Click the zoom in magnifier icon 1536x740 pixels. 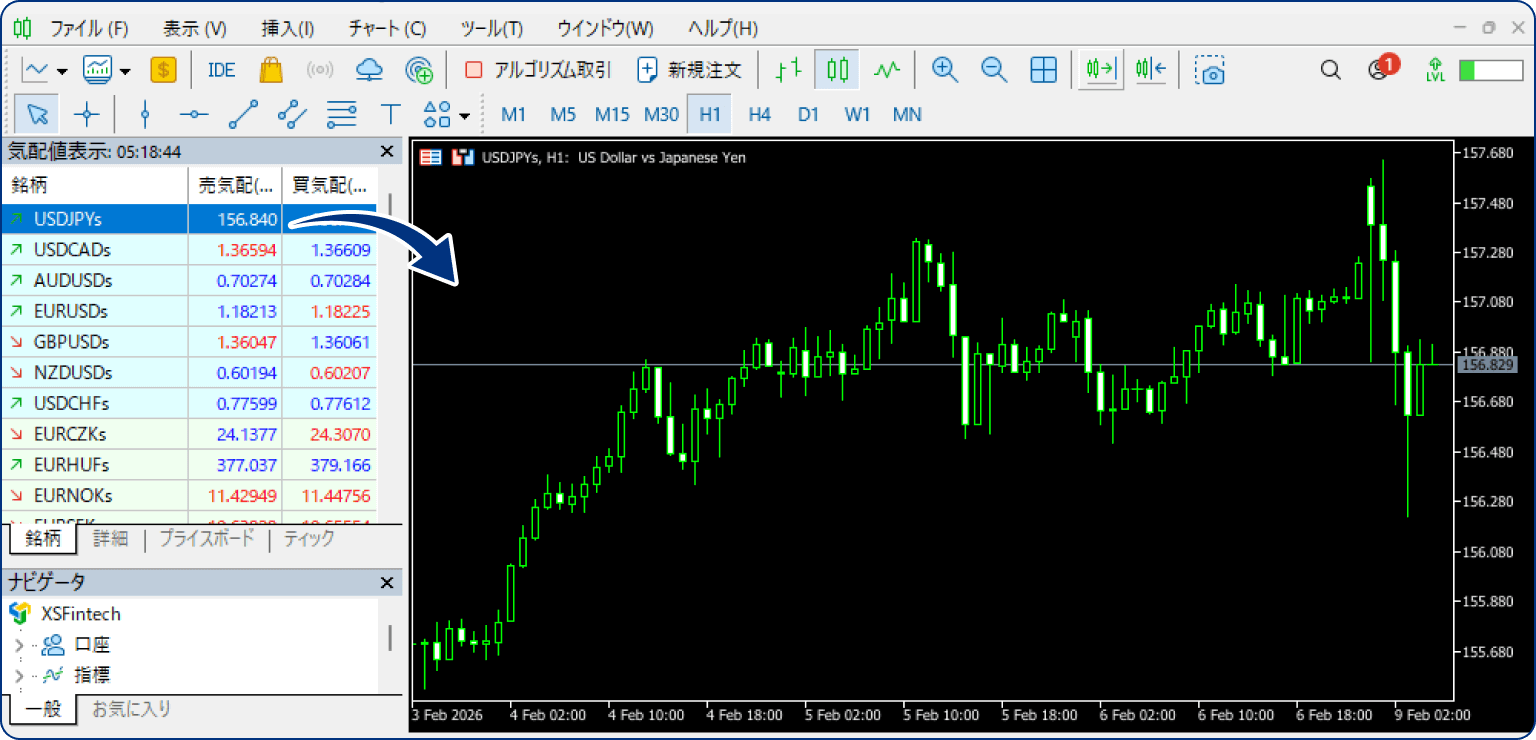coord(944,69)
